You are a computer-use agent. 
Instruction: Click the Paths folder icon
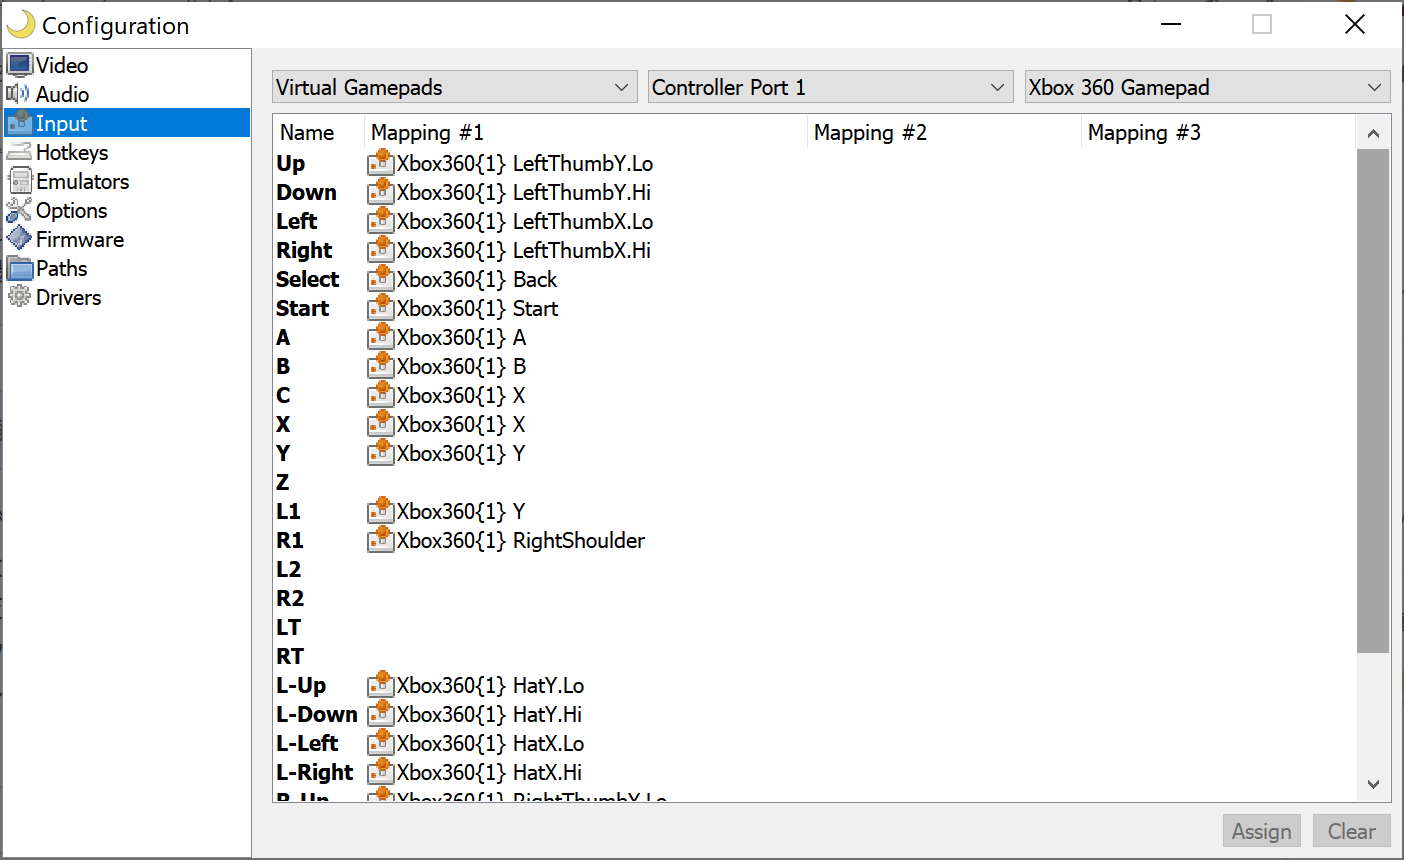20,268
